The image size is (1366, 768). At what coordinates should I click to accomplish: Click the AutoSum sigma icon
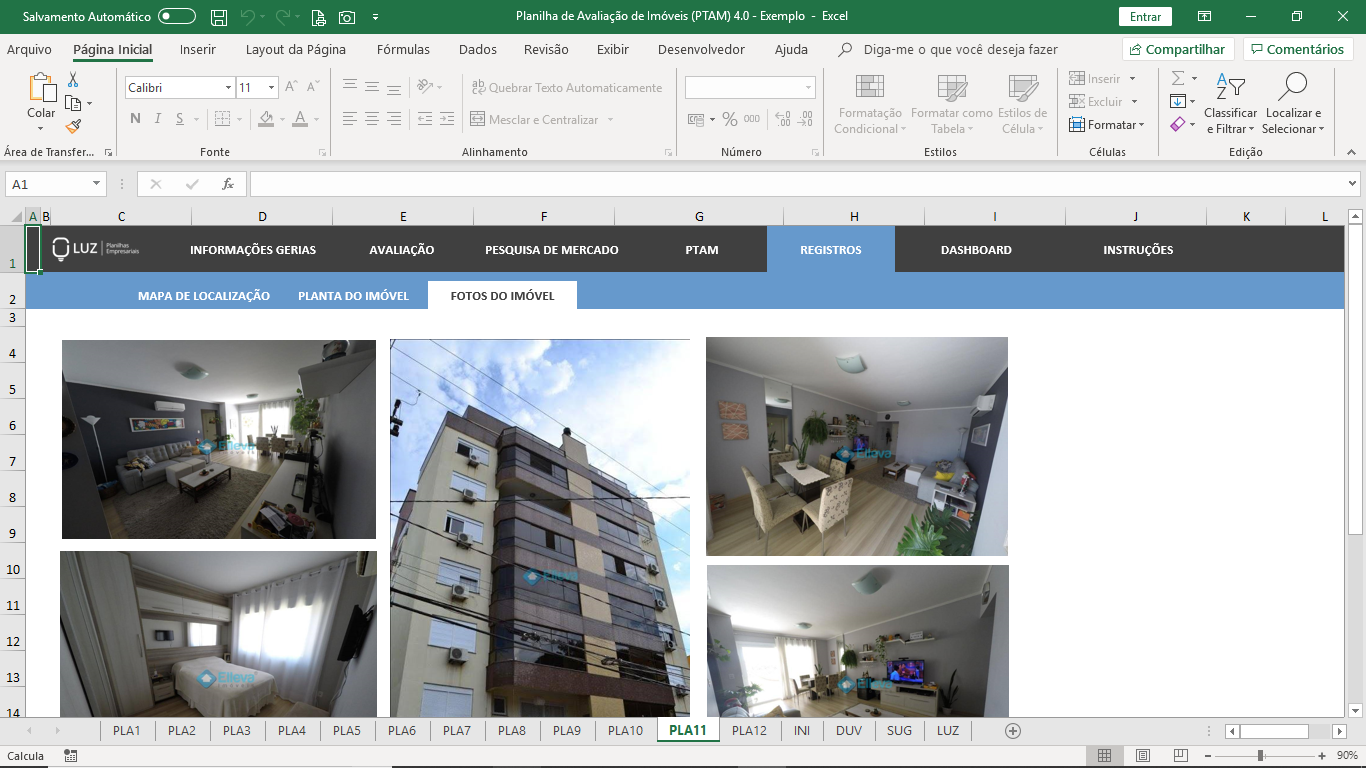1178,78
